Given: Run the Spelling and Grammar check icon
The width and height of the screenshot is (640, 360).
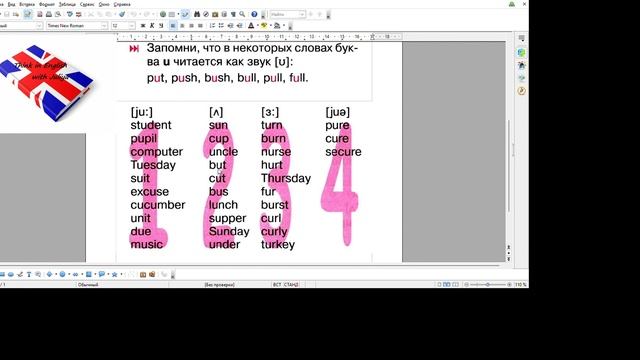Looking at the screenshot, I should pos(69,14).
